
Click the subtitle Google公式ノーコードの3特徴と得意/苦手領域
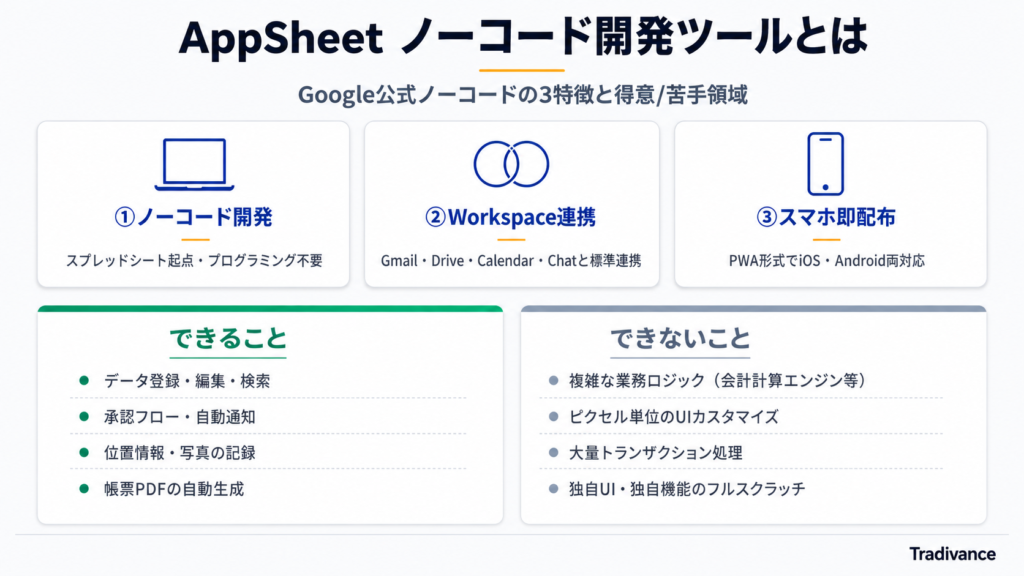[522, 95]
